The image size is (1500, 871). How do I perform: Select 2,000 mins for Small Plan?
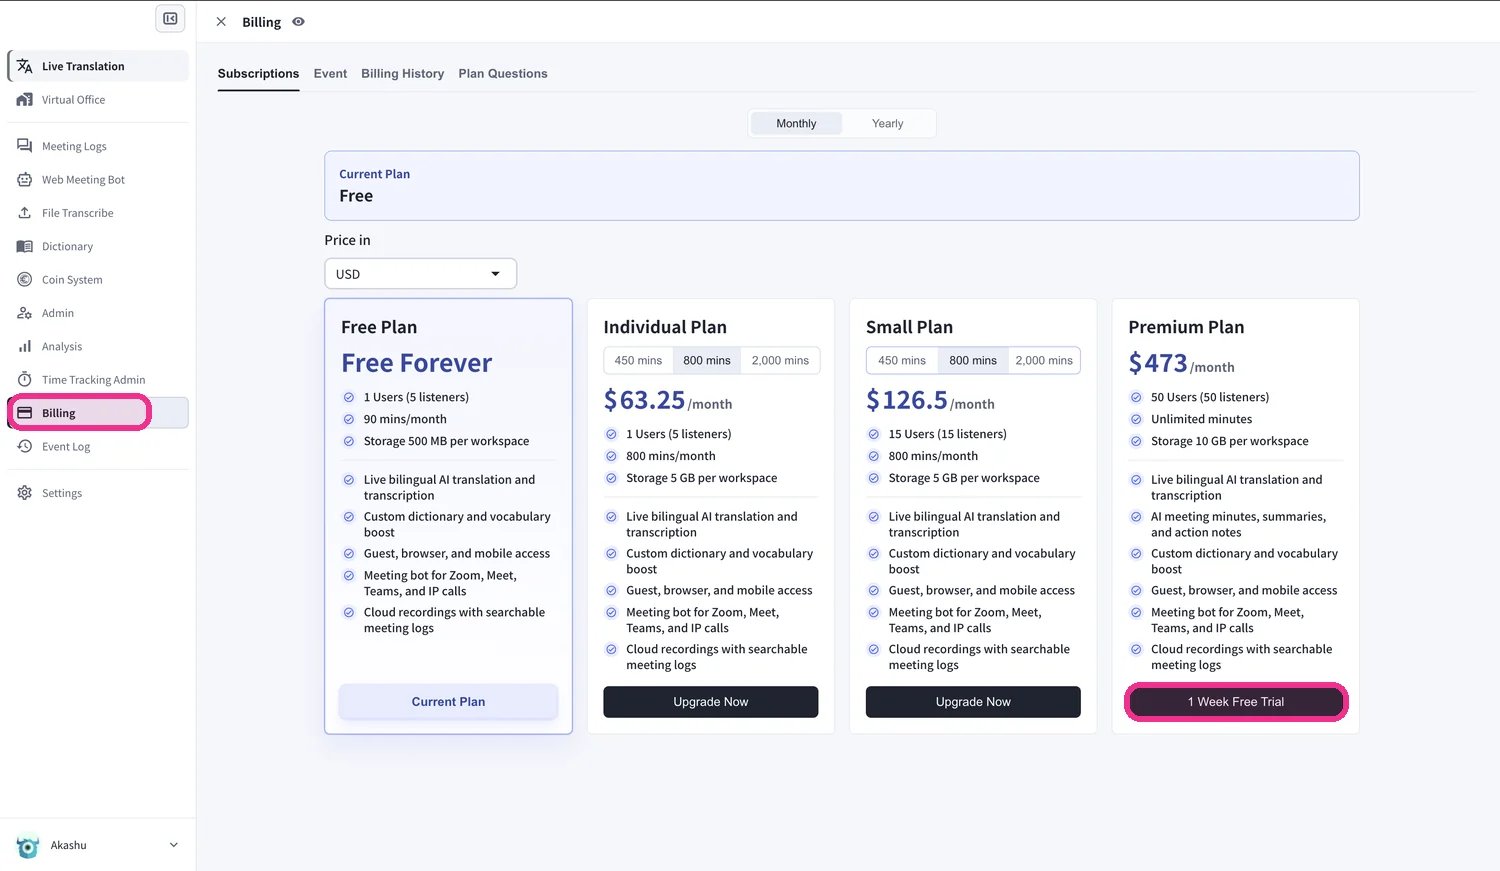1044,361
